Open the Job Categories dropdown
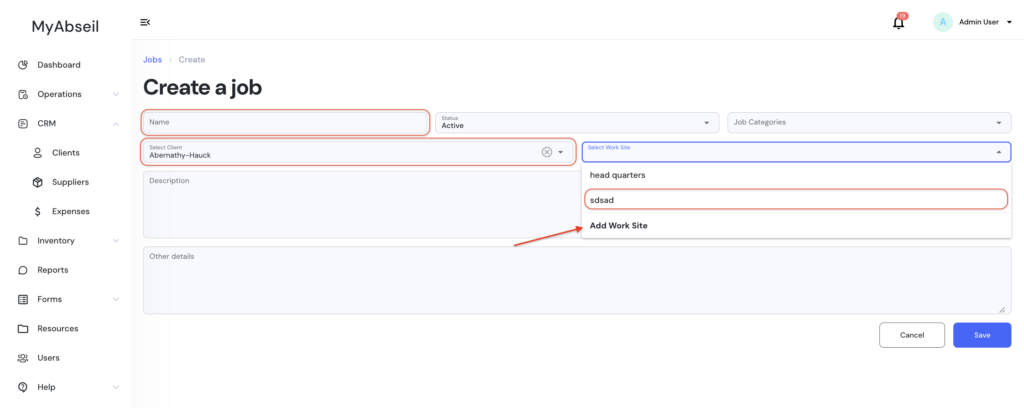 868,123
